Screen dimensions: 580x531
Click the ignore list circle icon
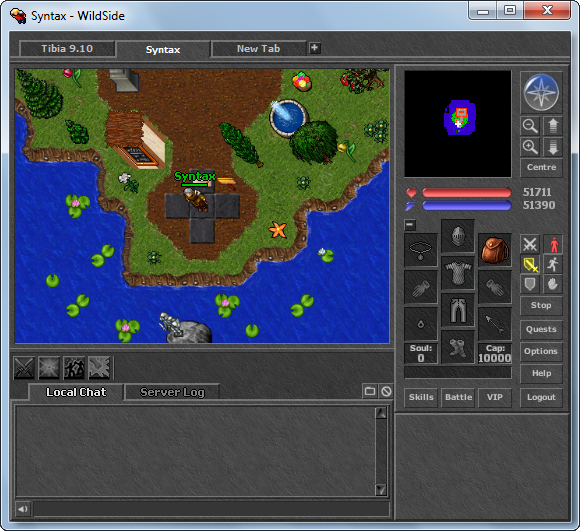pos(386,391)
